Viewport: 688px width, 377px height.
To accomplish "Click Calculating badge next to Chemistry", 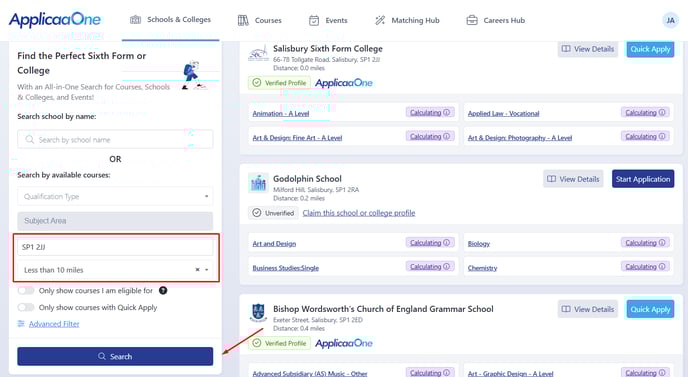I will [645, 266].
